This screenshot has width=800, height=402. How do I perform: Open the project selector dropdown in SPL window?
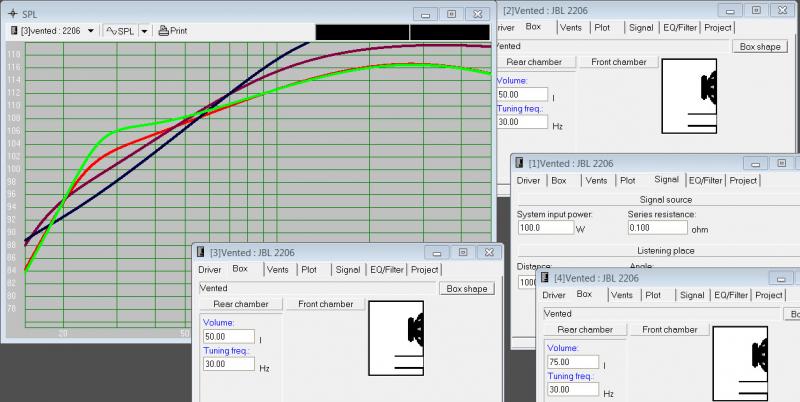pyautogui.click(x=91, y=31)
